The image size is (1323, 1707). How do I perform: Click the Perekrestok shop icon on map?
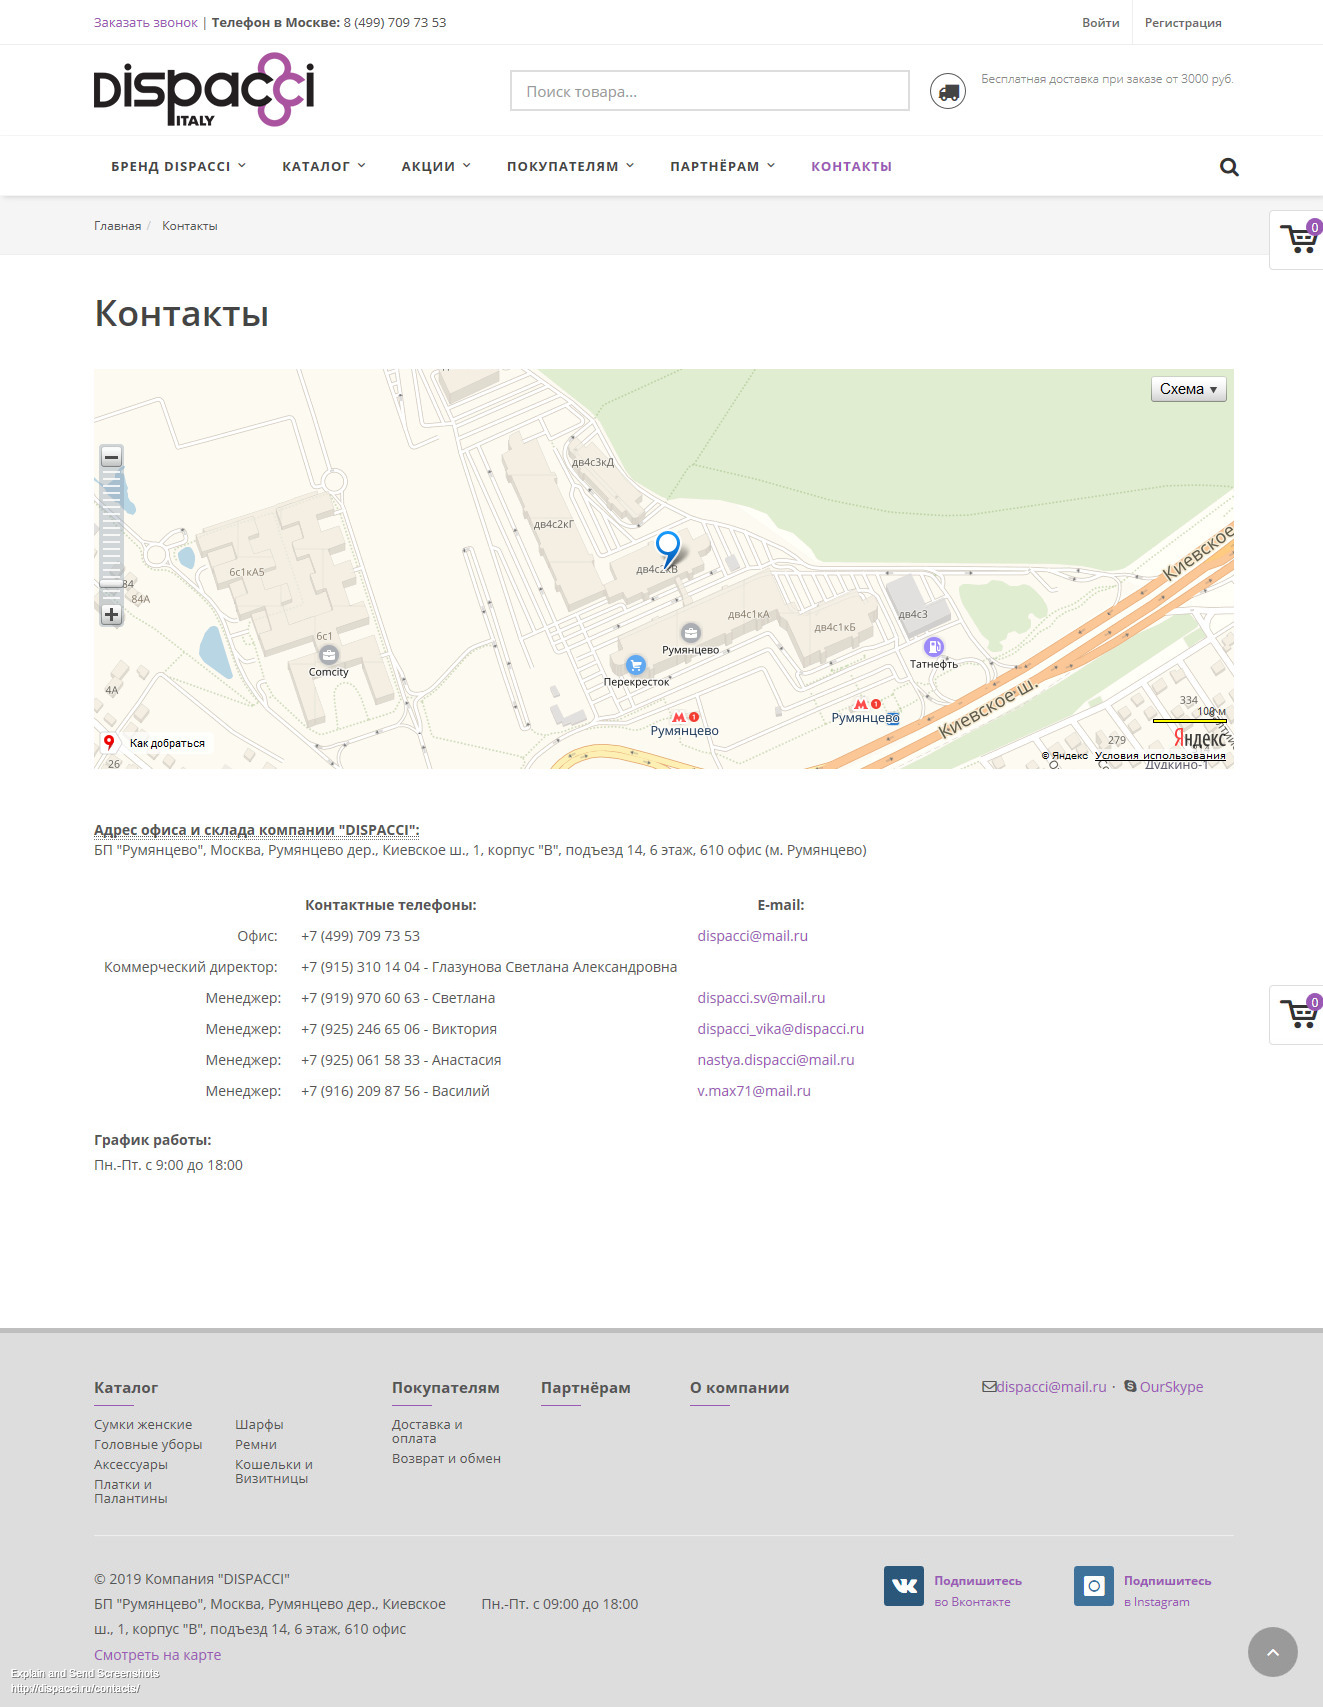tap(636, 665)
